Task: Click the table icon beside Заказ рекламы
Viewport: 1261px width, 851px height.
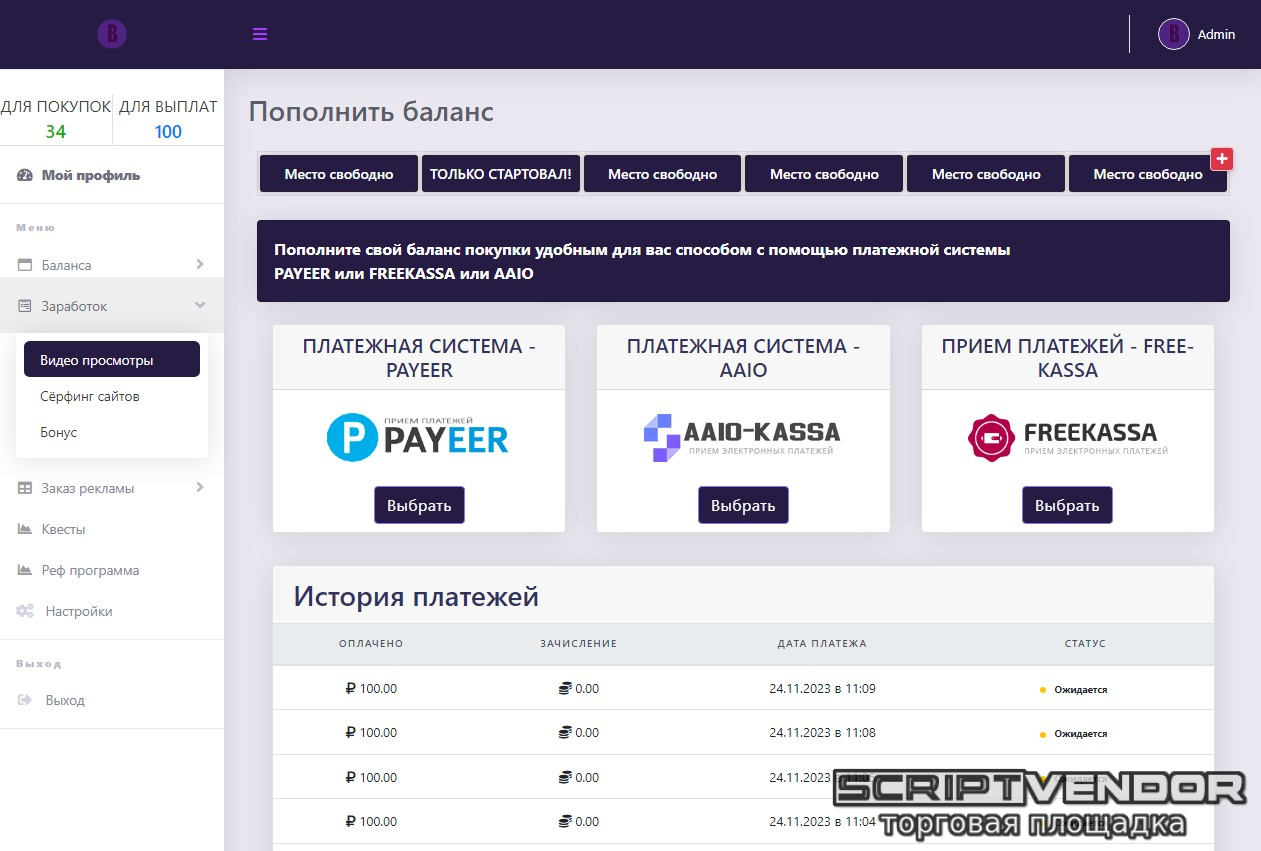Action: coord(25,488)
